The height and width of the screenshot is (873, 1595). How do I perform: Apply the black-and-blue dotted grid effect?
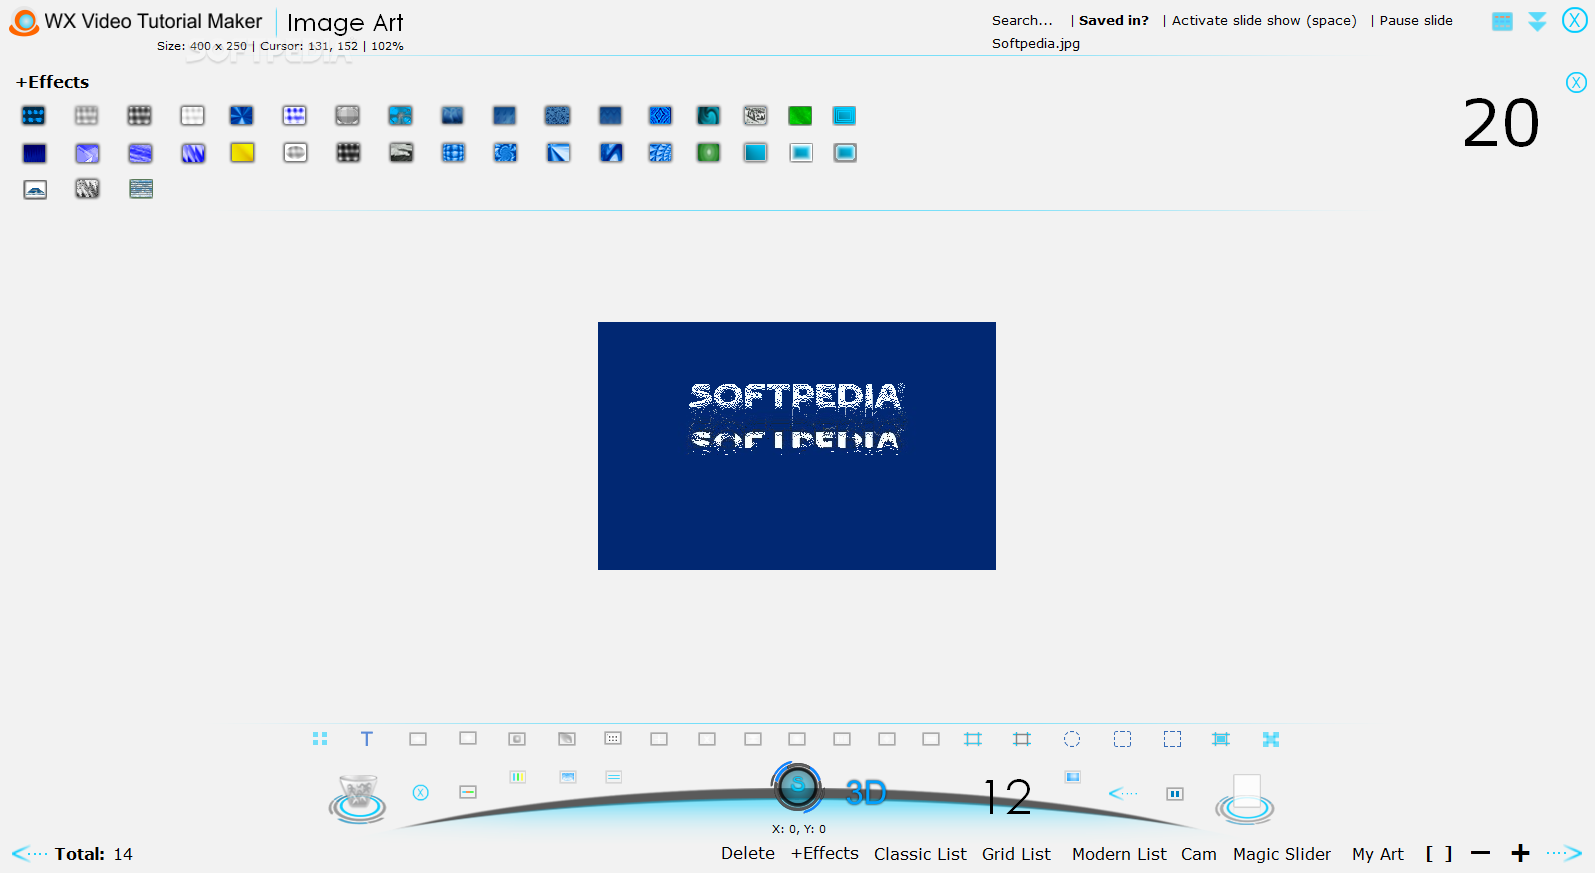pyautogui.click(x=34, y=116)
